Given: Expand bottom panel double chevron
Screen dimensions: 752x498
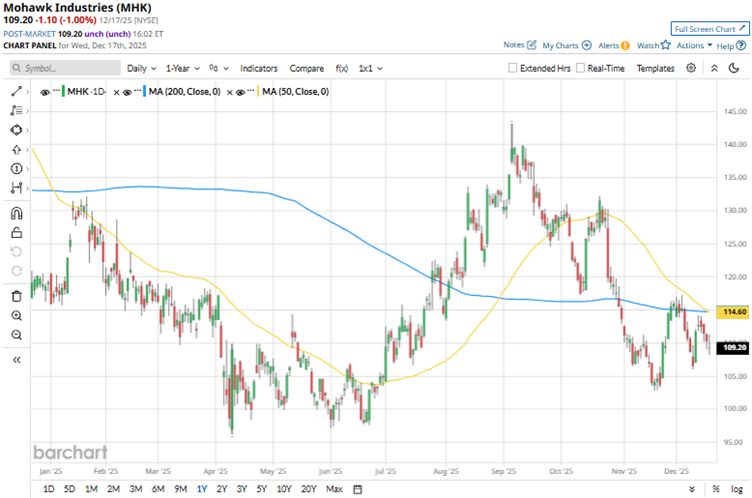Looking at the screenshot, I should [692, 489].
